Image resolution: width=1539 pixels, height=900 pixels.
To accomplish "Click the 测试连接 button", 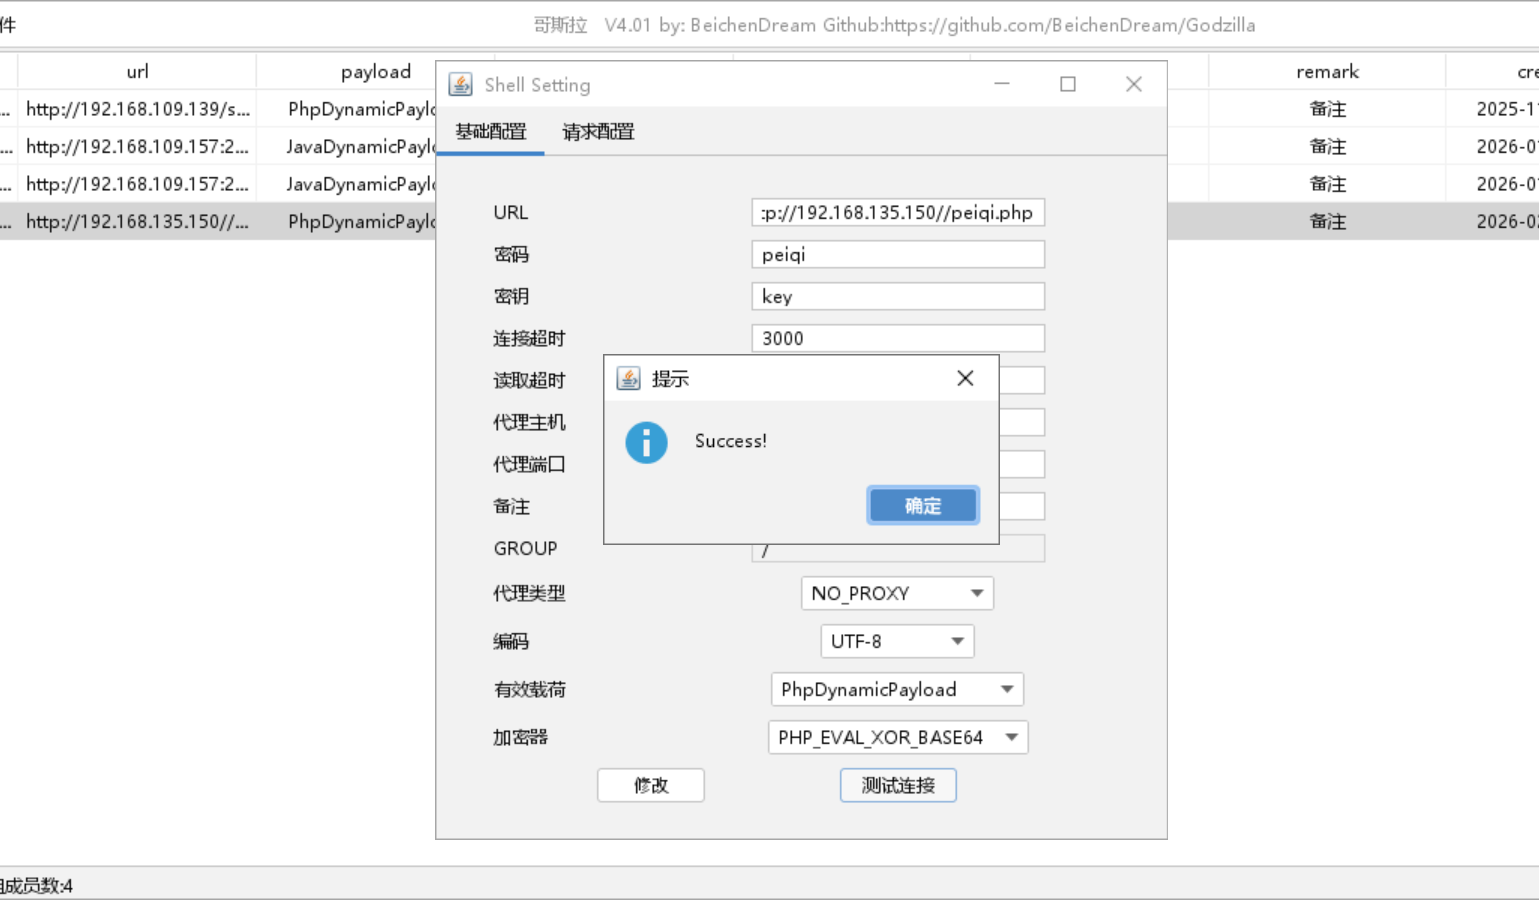I will click(x=898, y=785).
